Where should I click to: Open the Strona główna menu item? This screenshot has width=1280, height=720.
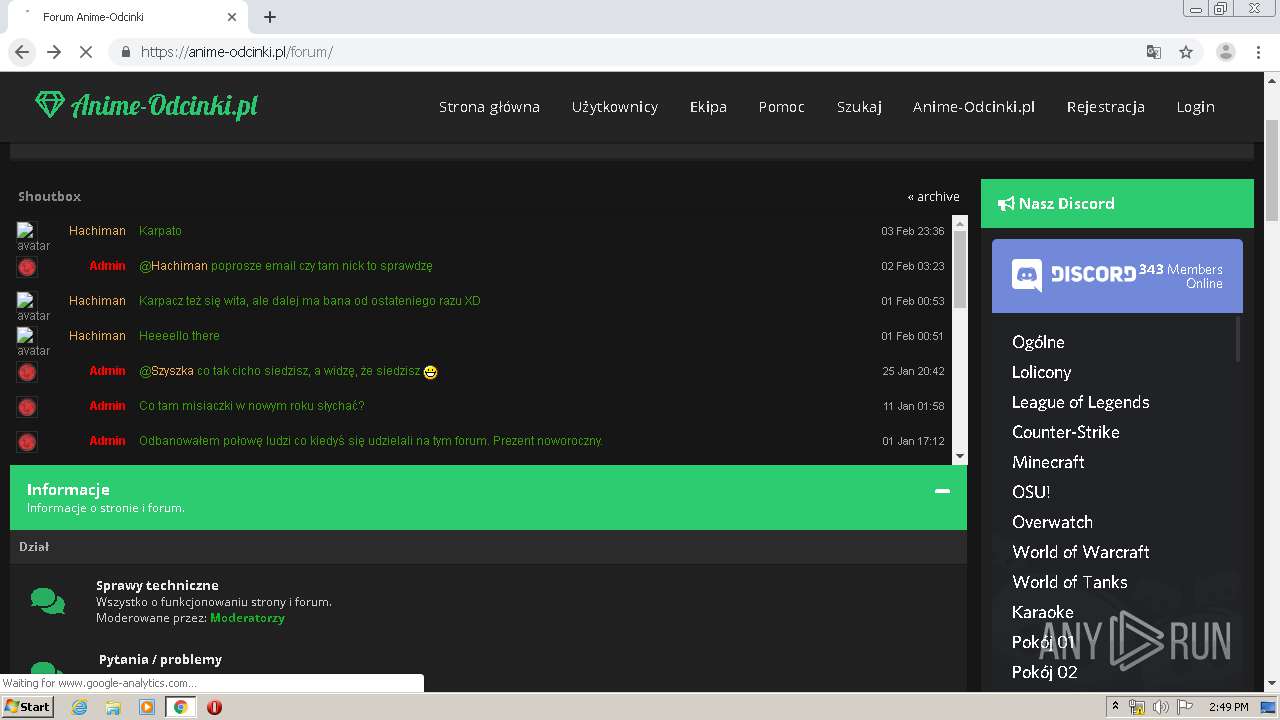[x=489, y=107]
